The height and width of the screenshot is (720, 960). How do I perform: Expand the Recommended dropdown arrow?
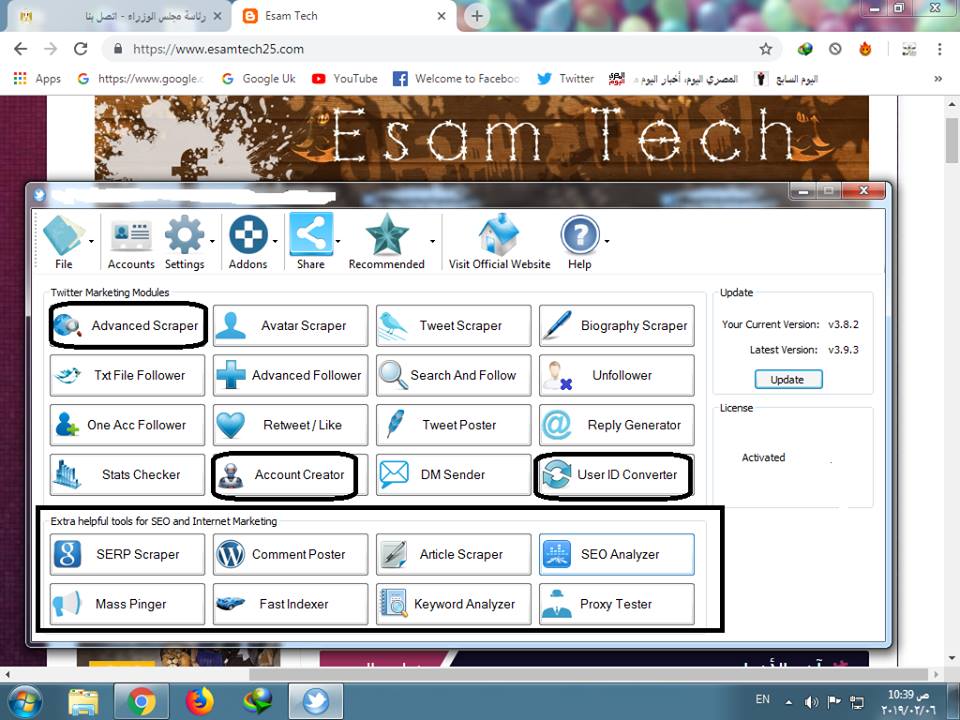432,241
